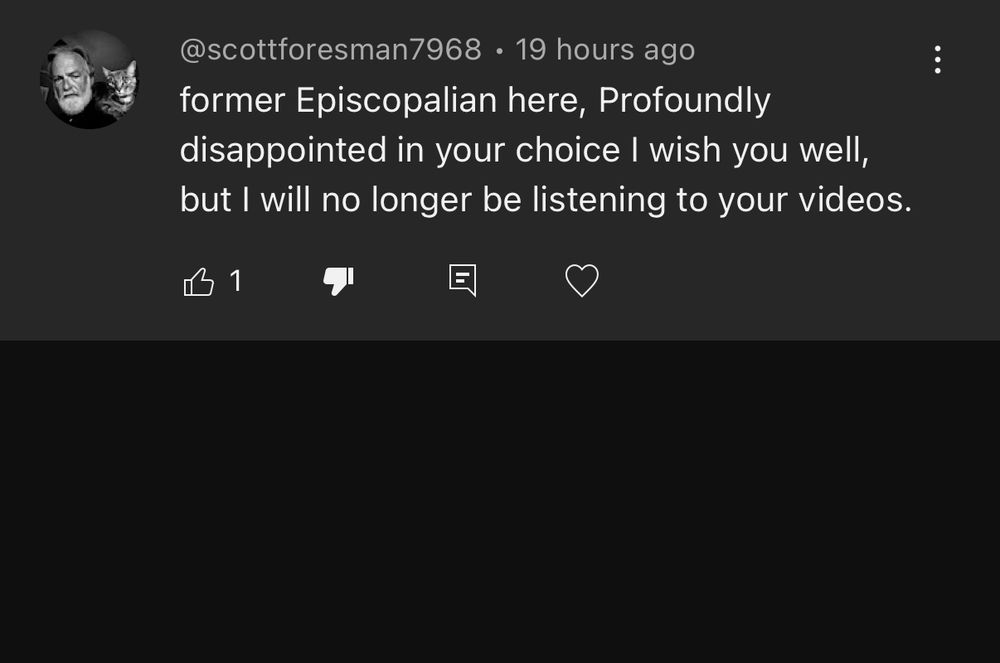Like the comment with the thumbs up icon
This screenshot has width=1000, height=663.
click(x=200, y=281)
